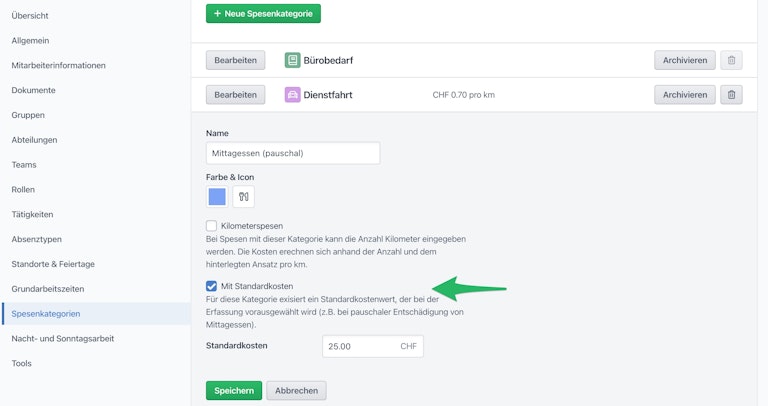Image resolution: width=768 pixels, height=406 pixels.
Task: Enable the Kilometerspesen checkbox
Action: pyautogui.click(x=211, y=226)
